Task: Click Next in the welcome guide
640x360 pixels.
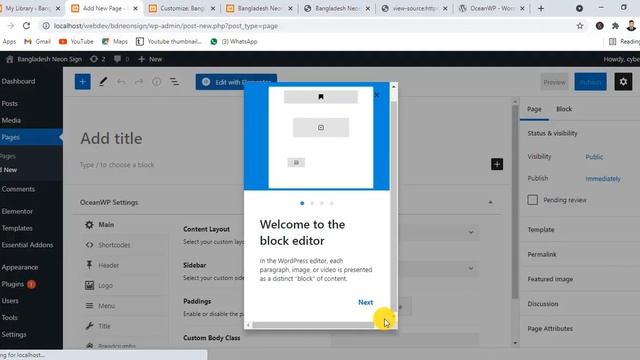Action: pyautogui.click(x=365, y=302)
